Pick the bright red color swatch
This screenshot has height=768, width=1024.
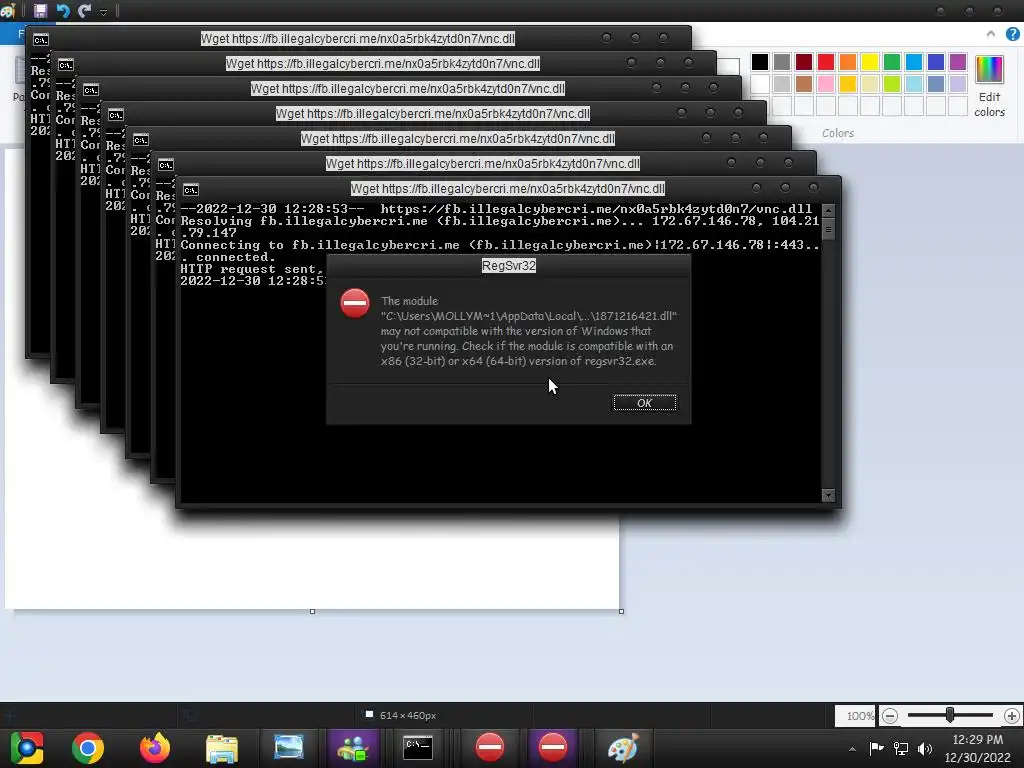(826, 61)
